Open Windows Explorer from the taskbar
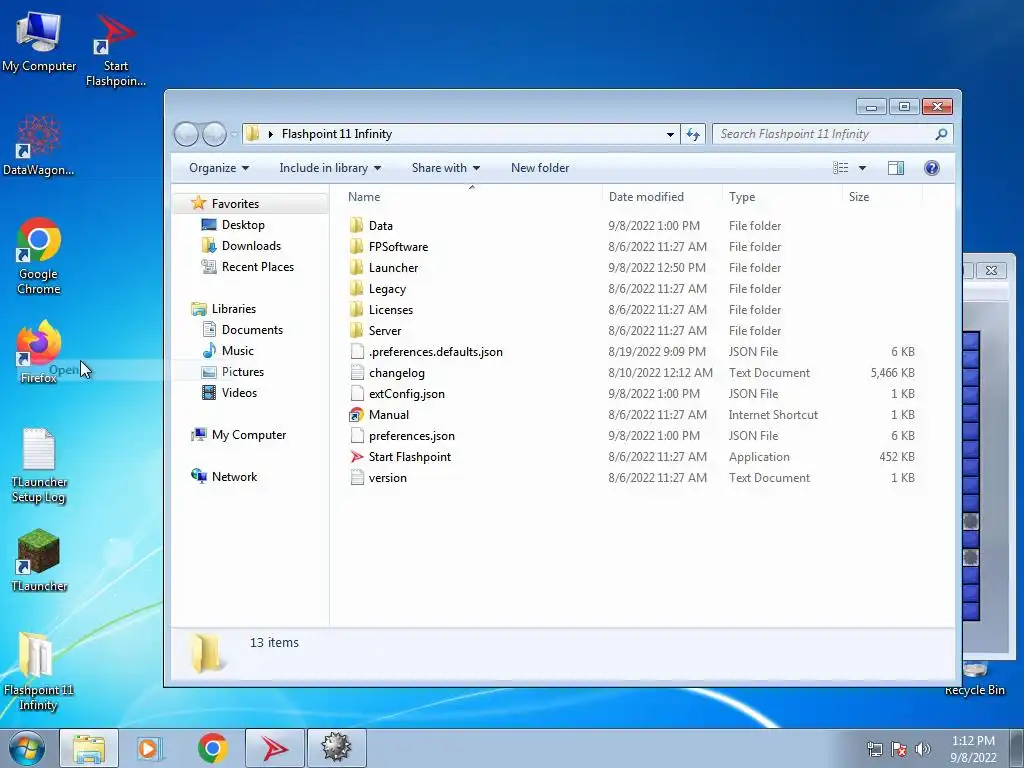Screen dimensions: 1024x768 pyautogui.click(x=89, y=748)
